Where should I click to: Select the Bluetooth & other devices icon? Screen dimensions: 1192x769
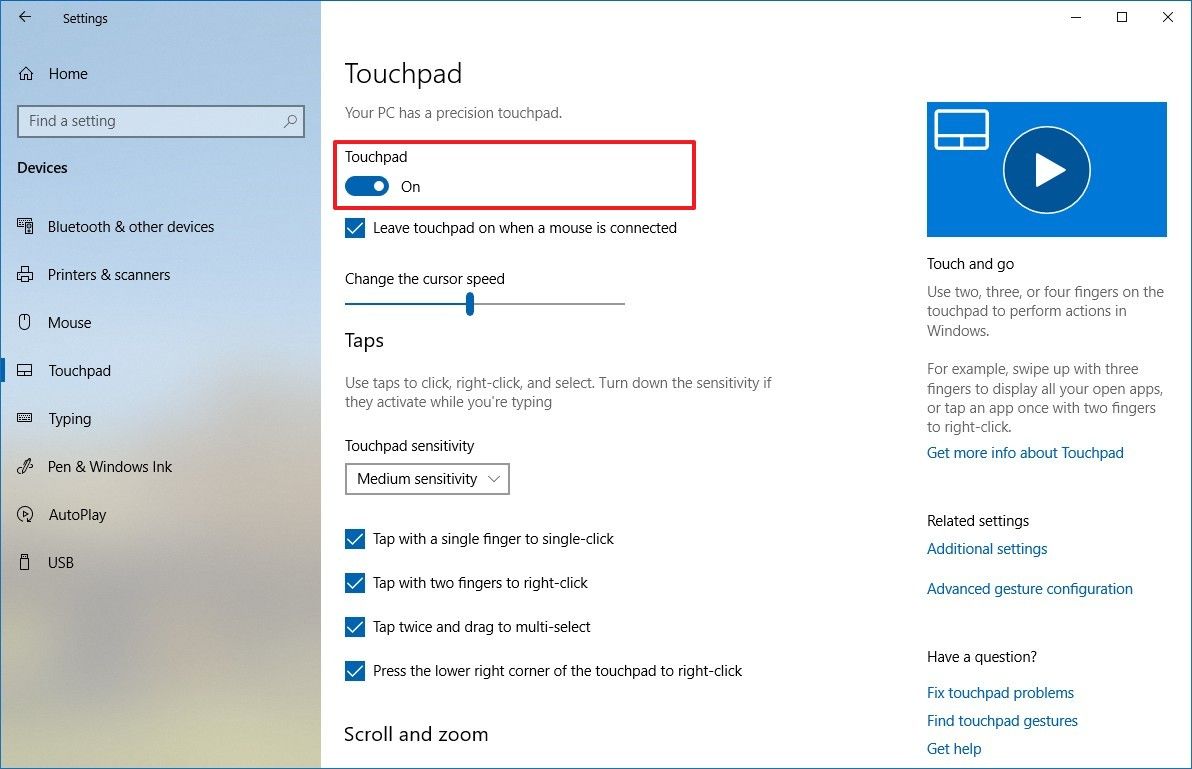23,226
